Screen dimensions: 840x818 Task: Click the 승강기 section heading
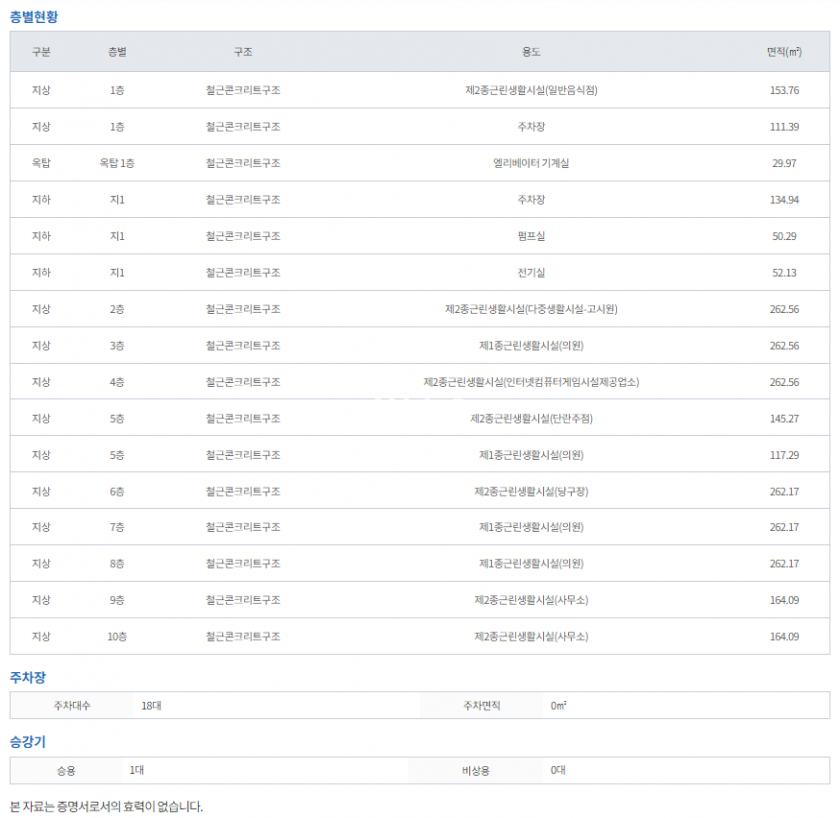(x=27, y=742)
